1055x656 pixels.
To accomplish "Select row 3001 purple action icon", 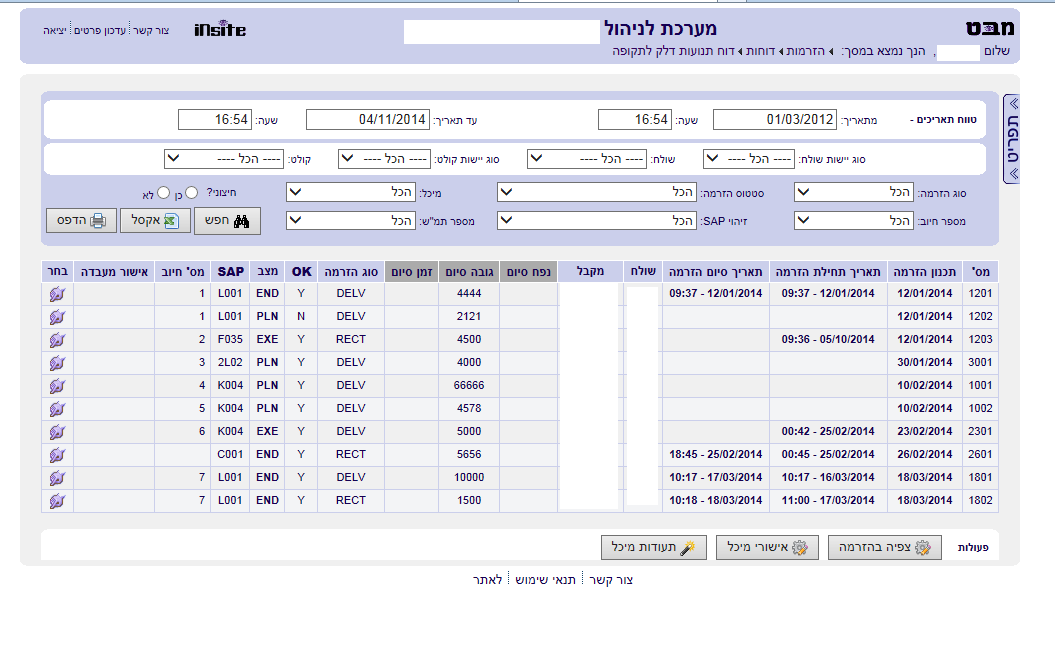I will point(57,363).
